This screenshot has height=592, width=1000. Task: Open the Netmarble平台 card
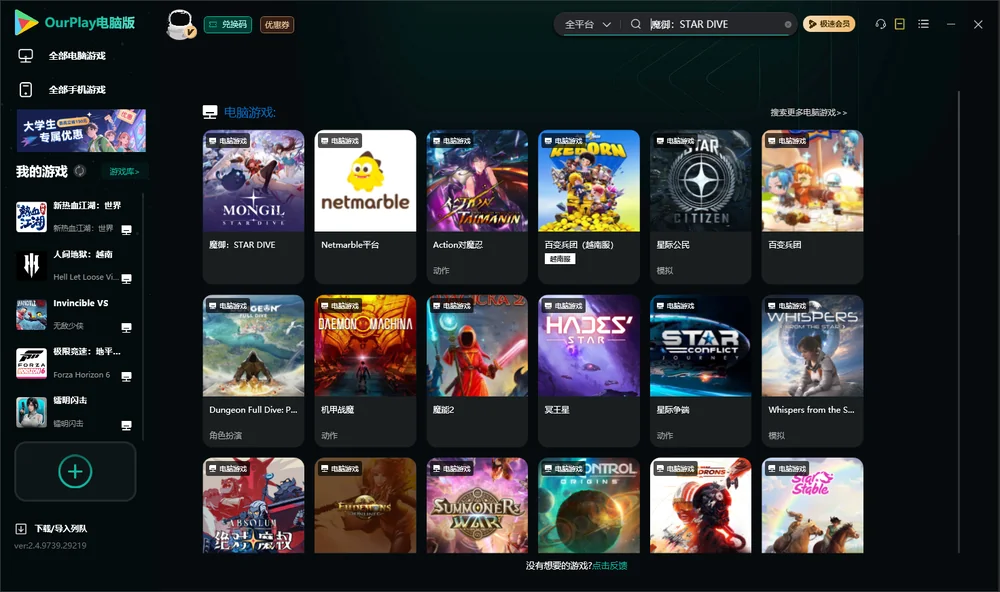click(365, 207)
